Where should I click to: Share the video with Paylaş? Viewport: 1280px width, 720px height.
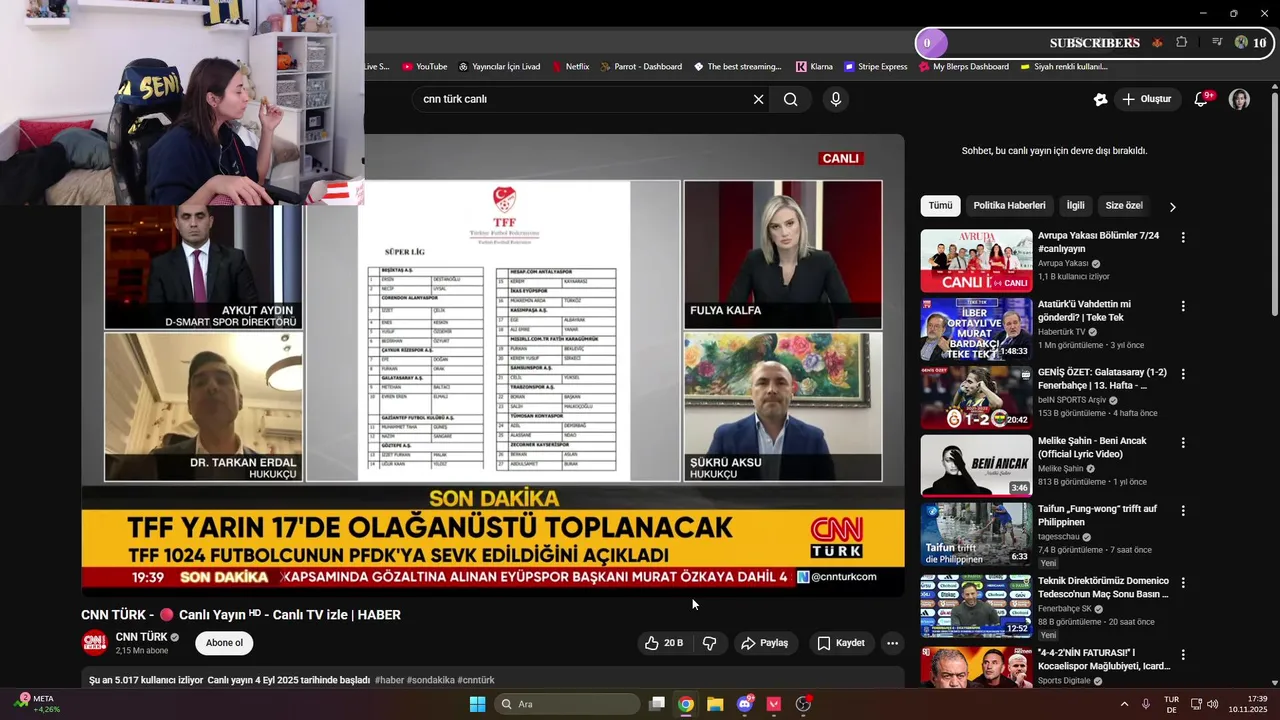(x=764, y=643)
